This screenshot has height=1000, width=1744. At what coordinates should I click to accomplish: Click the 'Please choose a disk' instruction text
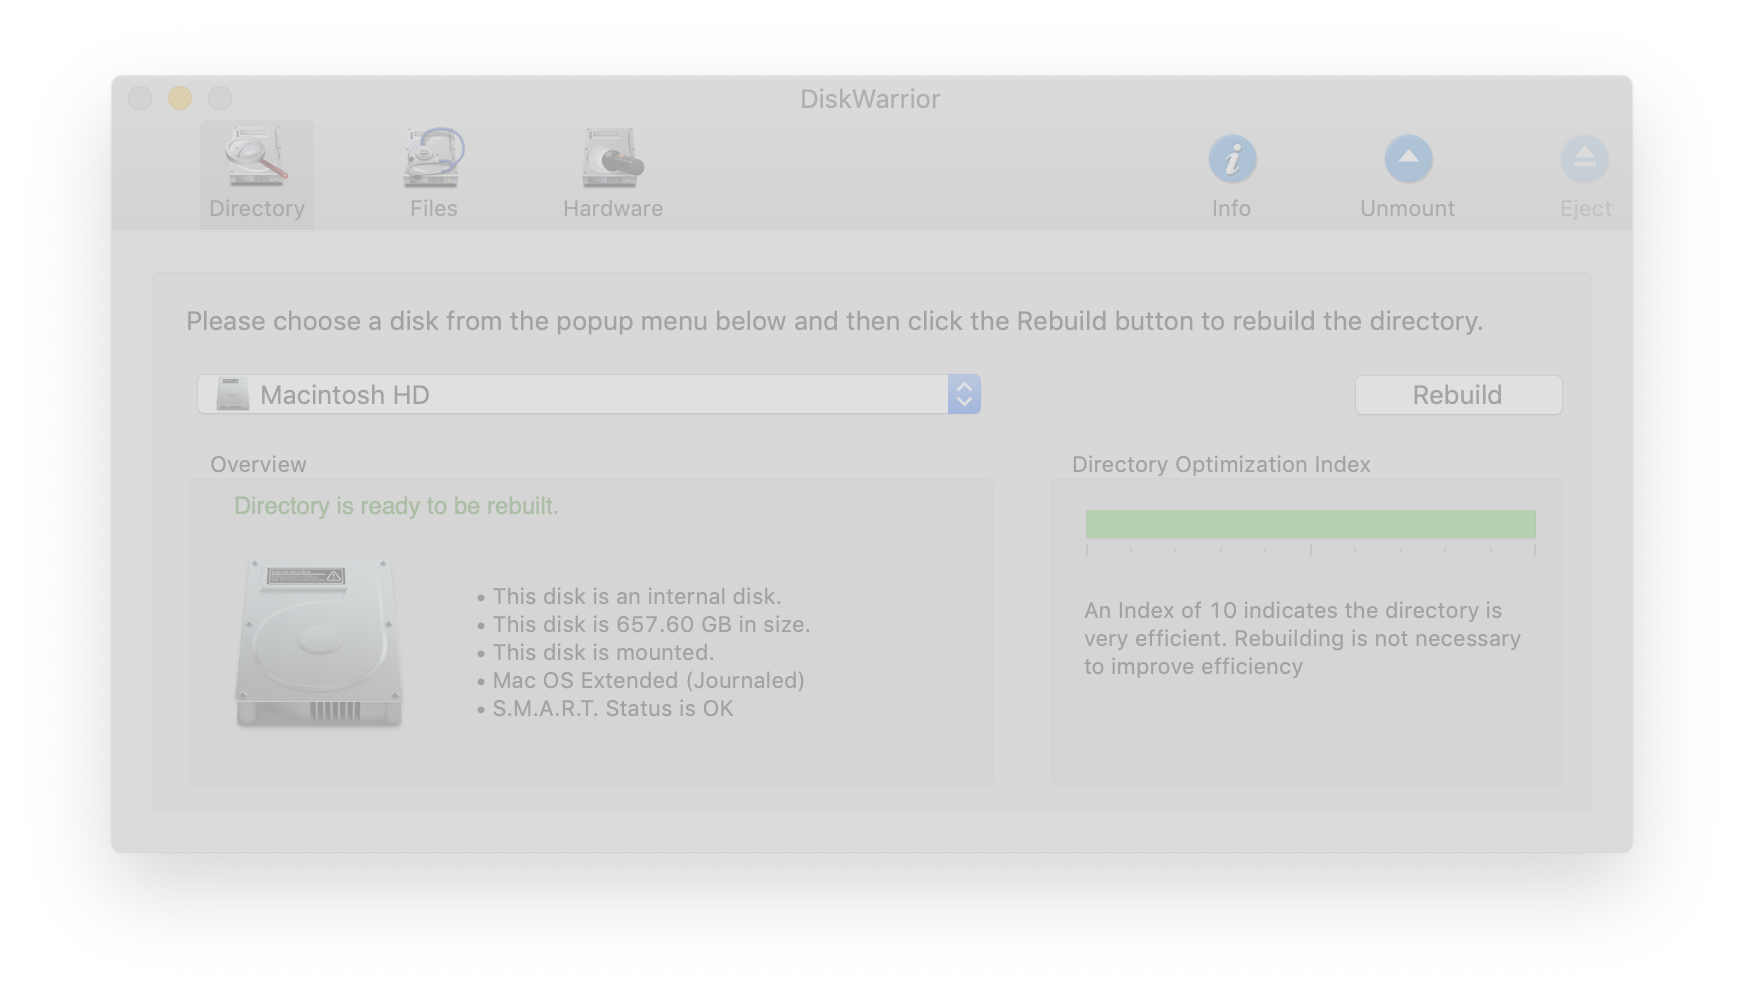click(x=834, y=321)
